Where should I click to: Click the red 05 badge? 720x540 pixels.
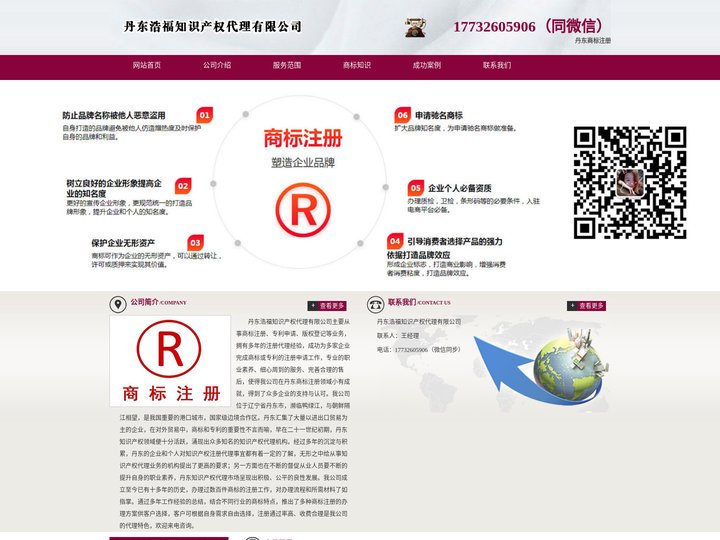[416, 188]
